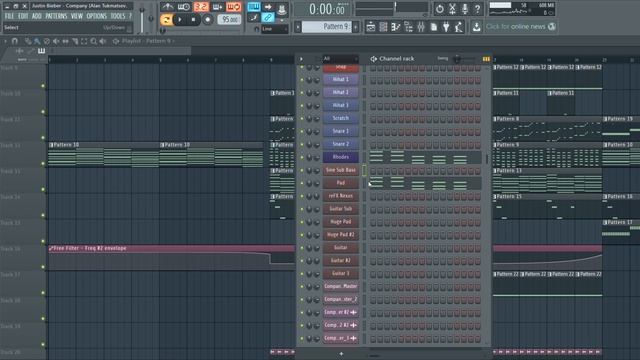Screen dimensions: 640x360
Task: Click the Play button in transport
Action: [x=180, y=20]
